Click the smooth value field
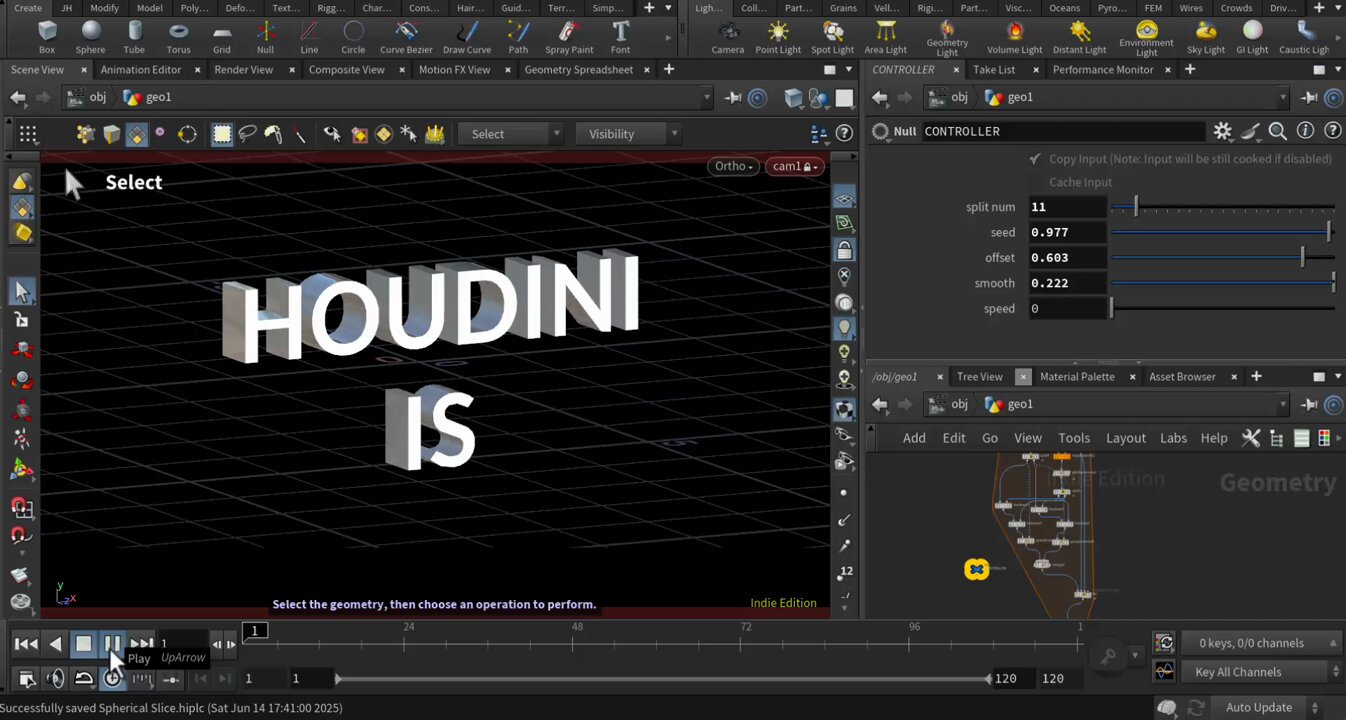This screenshot has height=720, width=1346. pos(1067,283)
